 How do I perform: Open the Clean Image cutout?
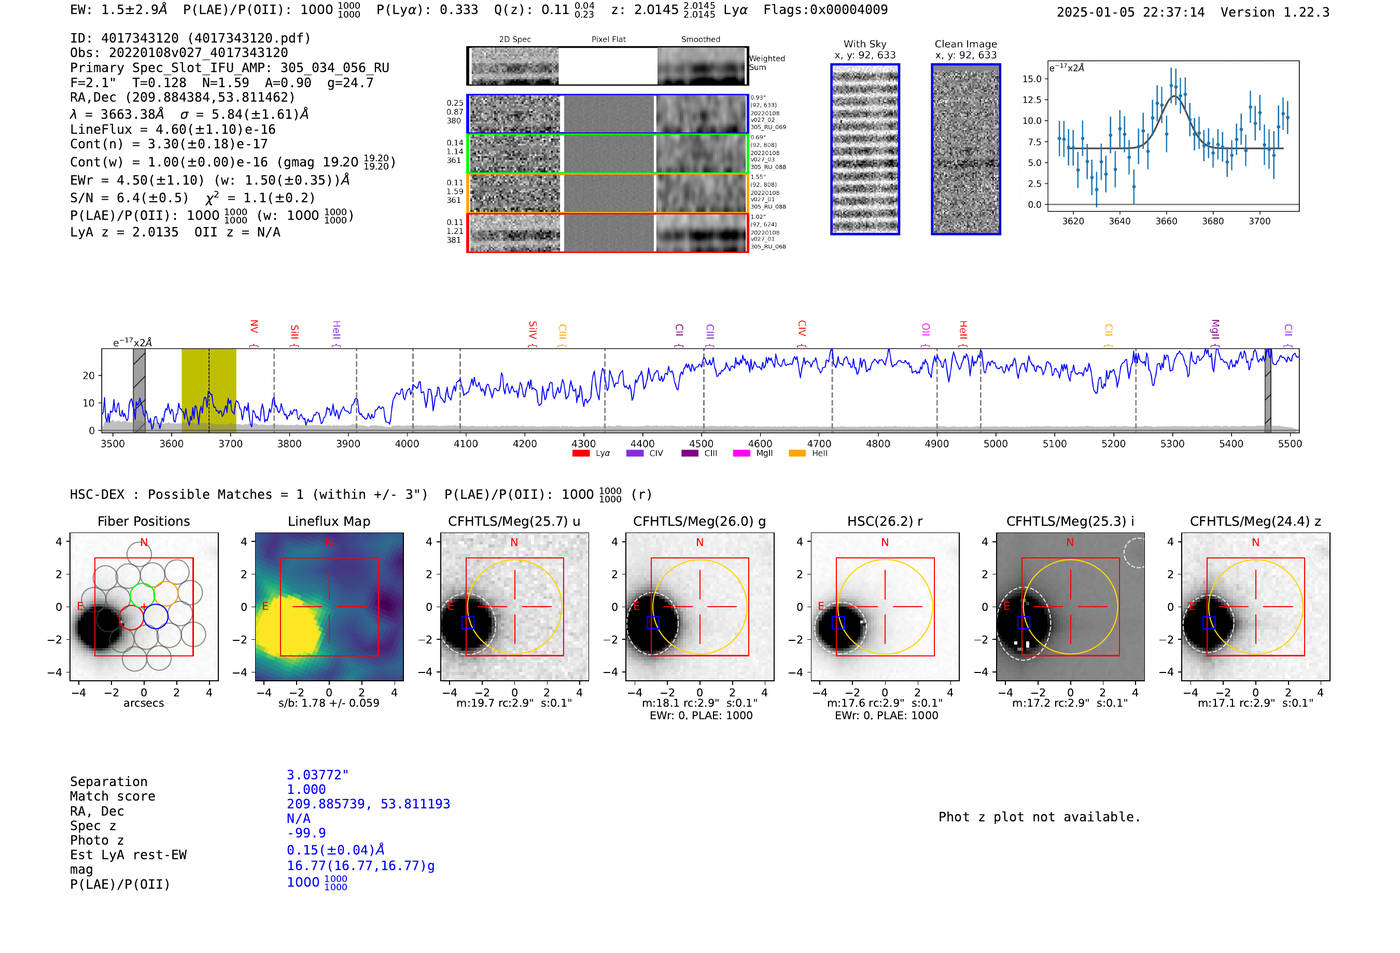click(x=966, y=149)
